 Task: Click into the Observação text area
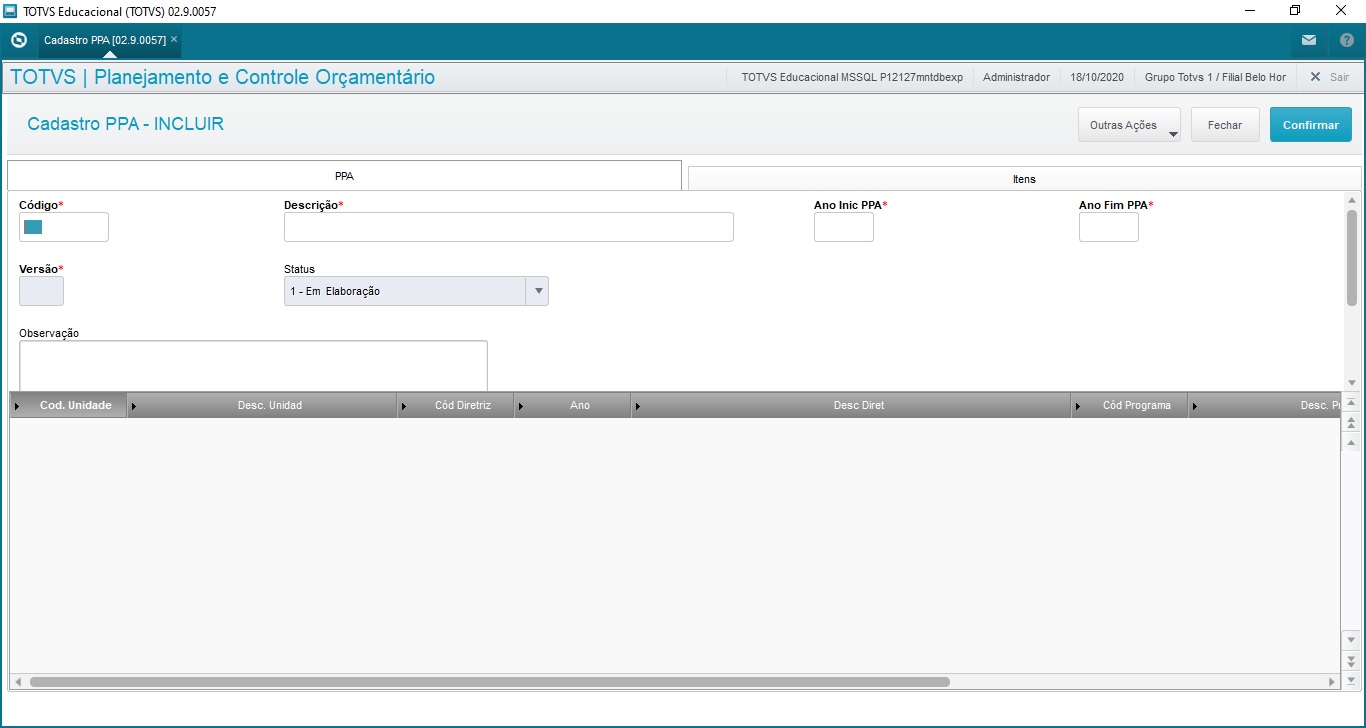tap(253, 366)
